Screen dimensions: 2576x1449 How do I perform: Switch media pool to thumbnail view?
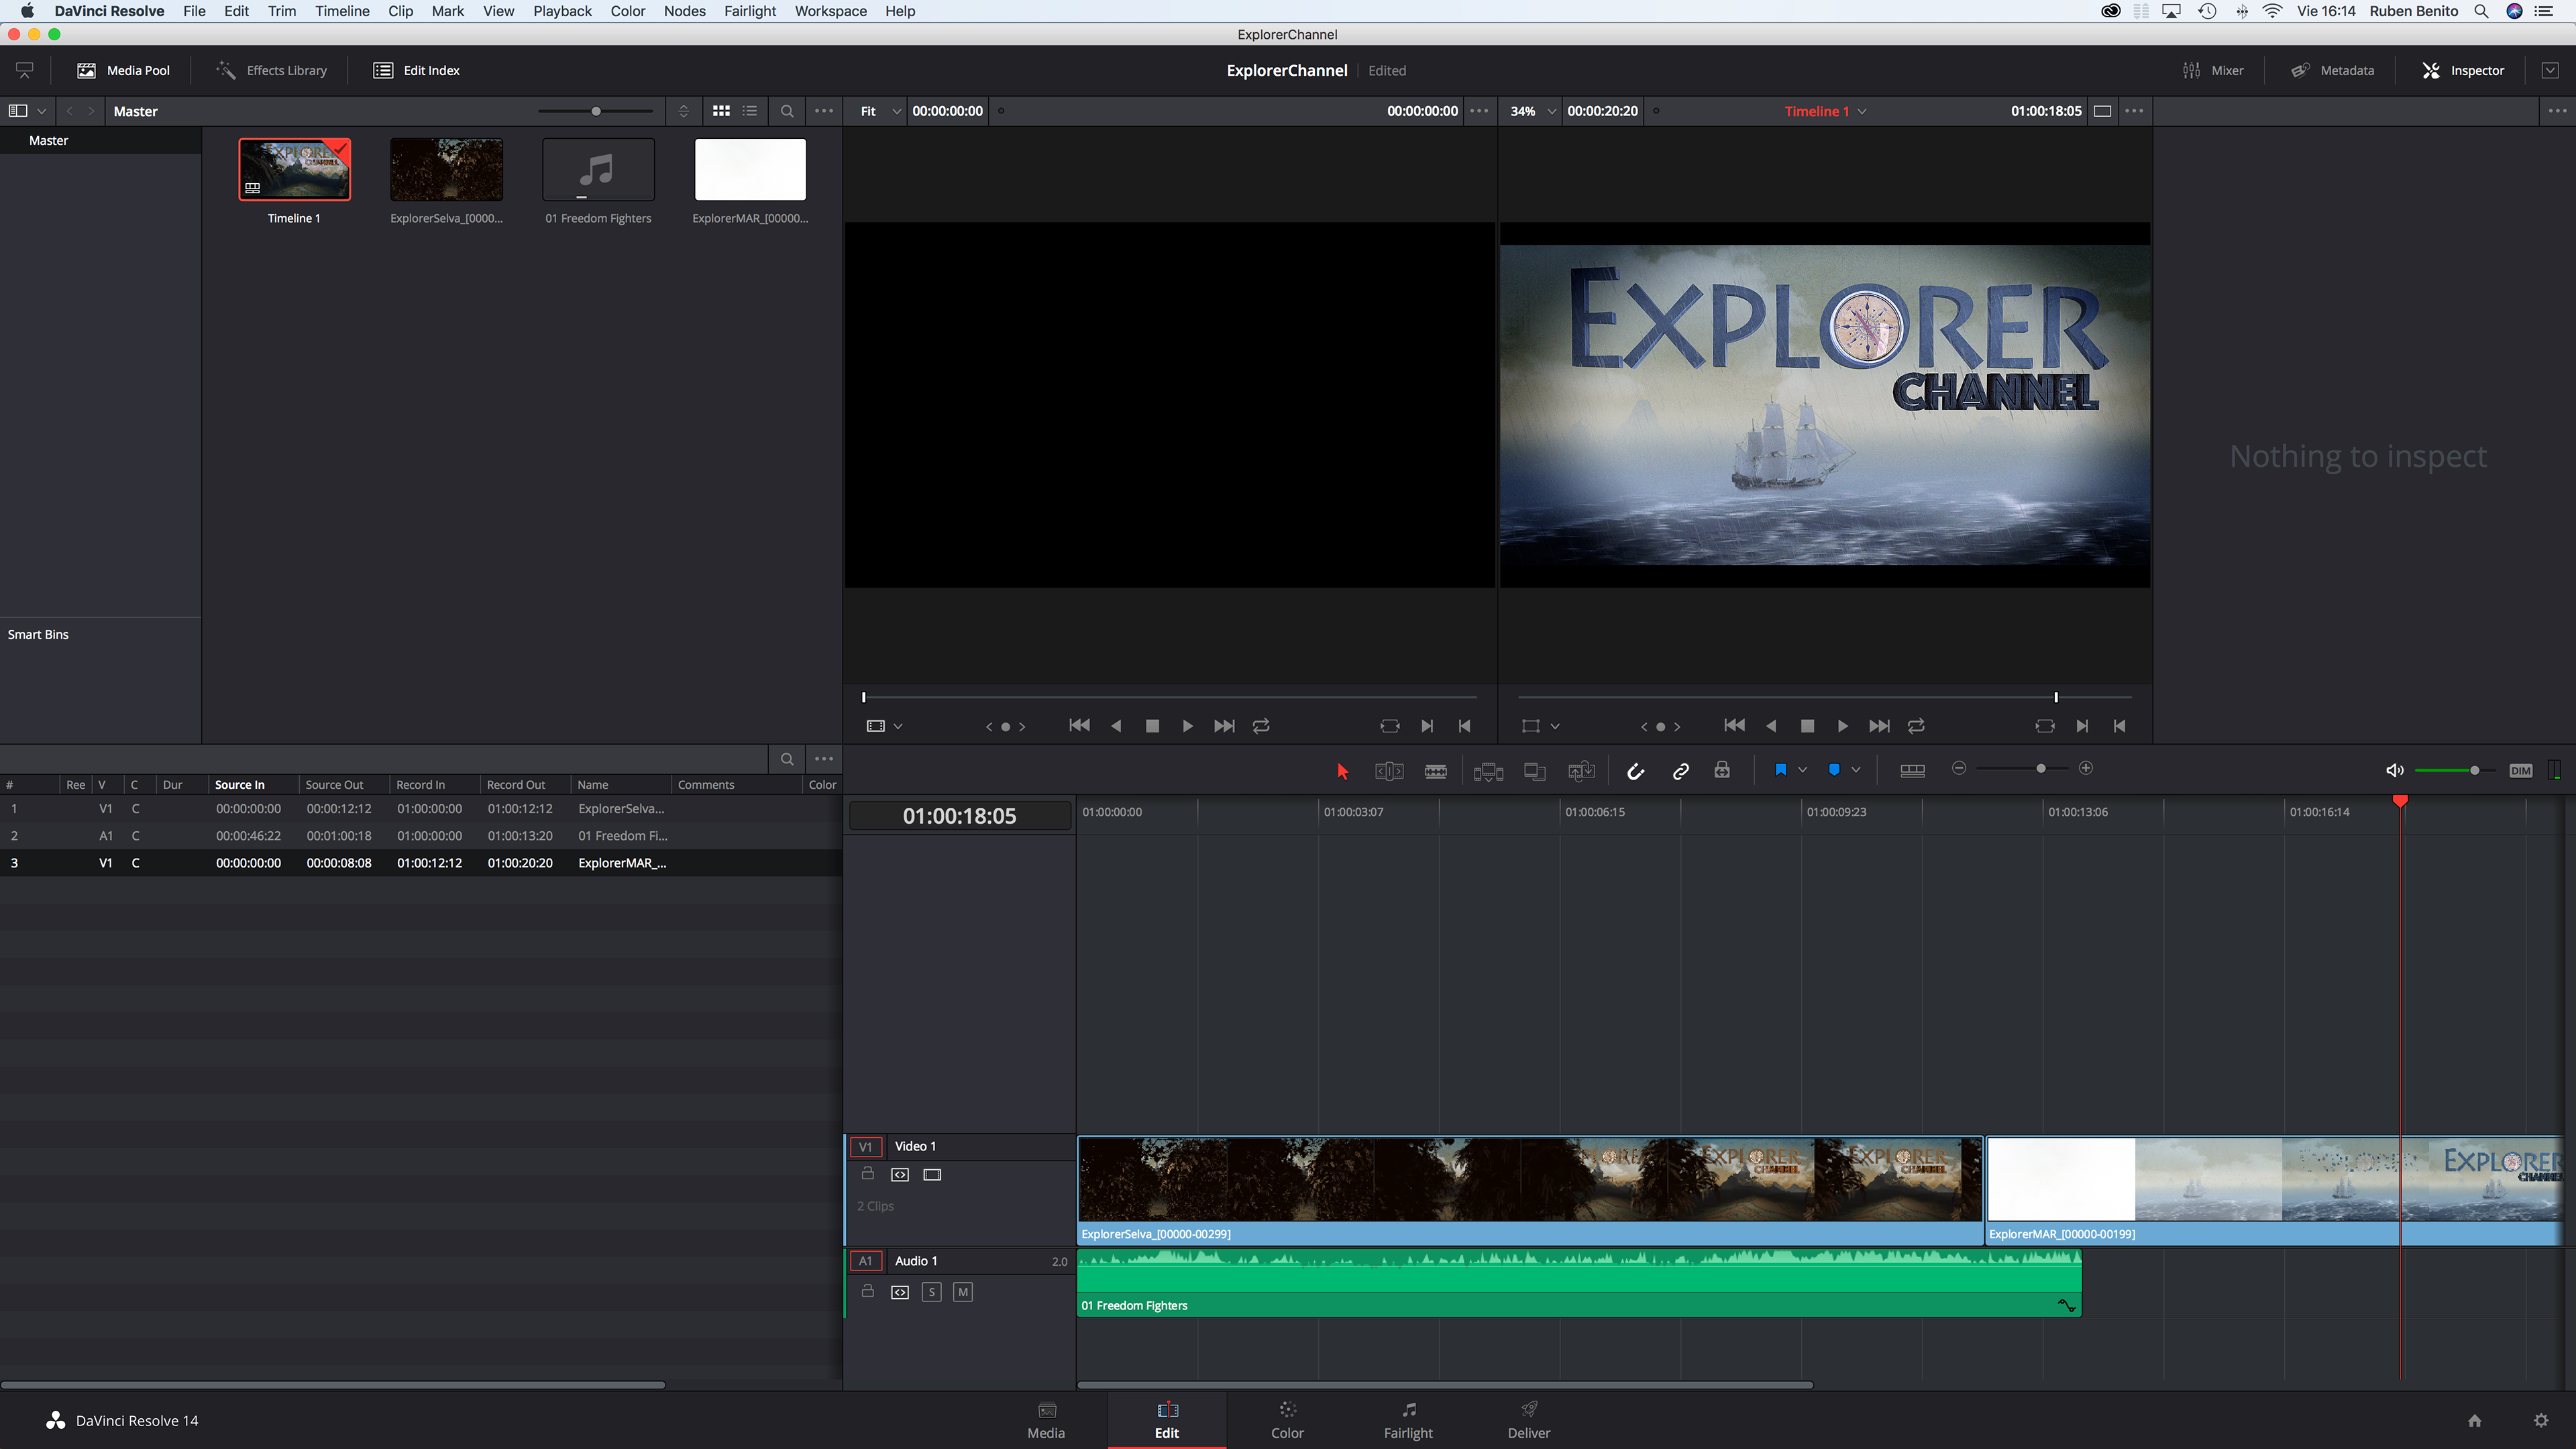721,111
